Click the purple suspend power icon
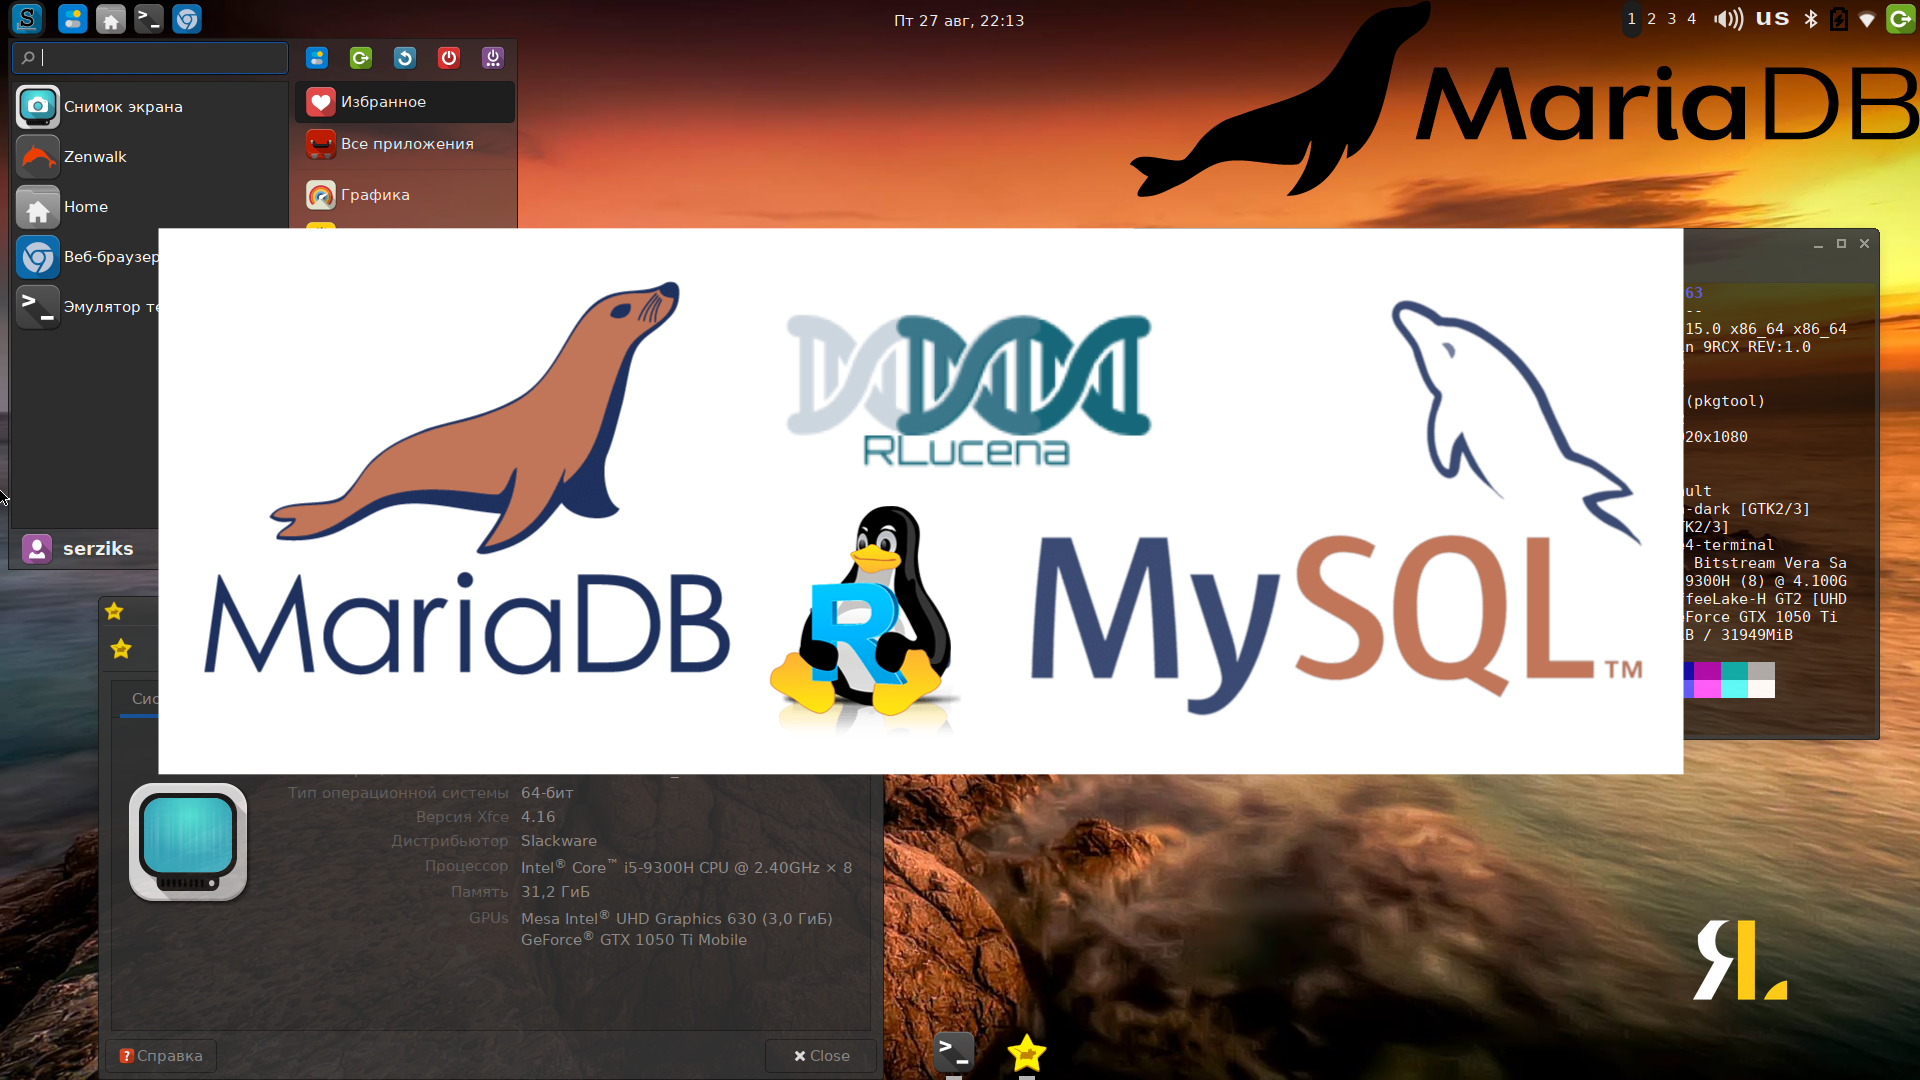1920x1080 pixels. (x=493, y=58)
